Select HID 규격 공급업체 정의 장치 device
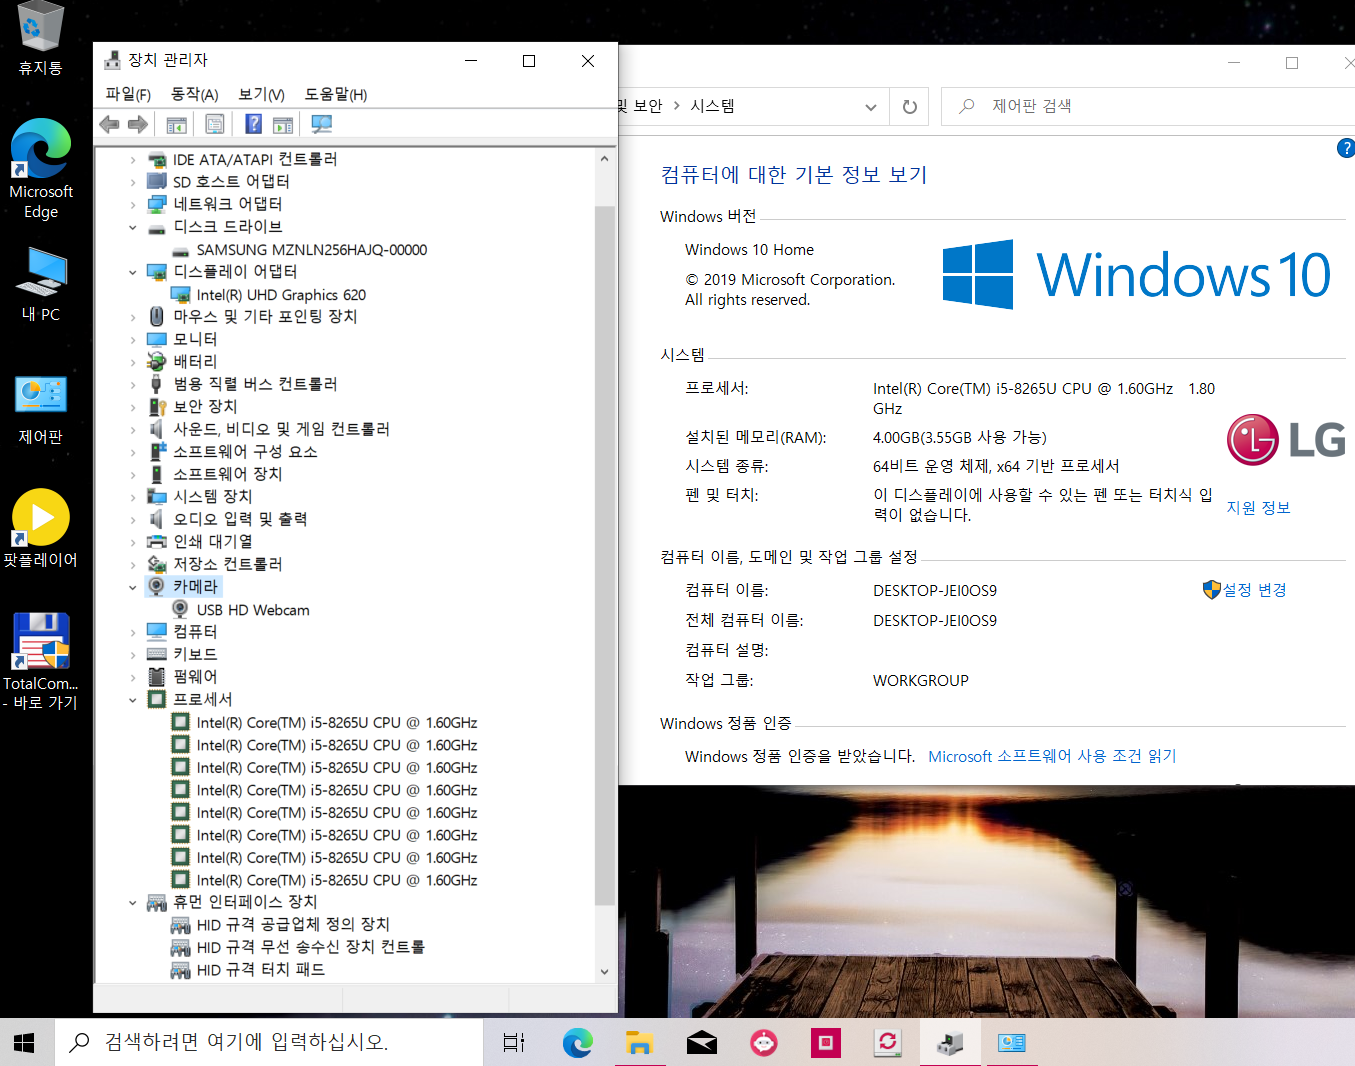Viewport: 1355px width, 1066px height. (x=293, y=925)
